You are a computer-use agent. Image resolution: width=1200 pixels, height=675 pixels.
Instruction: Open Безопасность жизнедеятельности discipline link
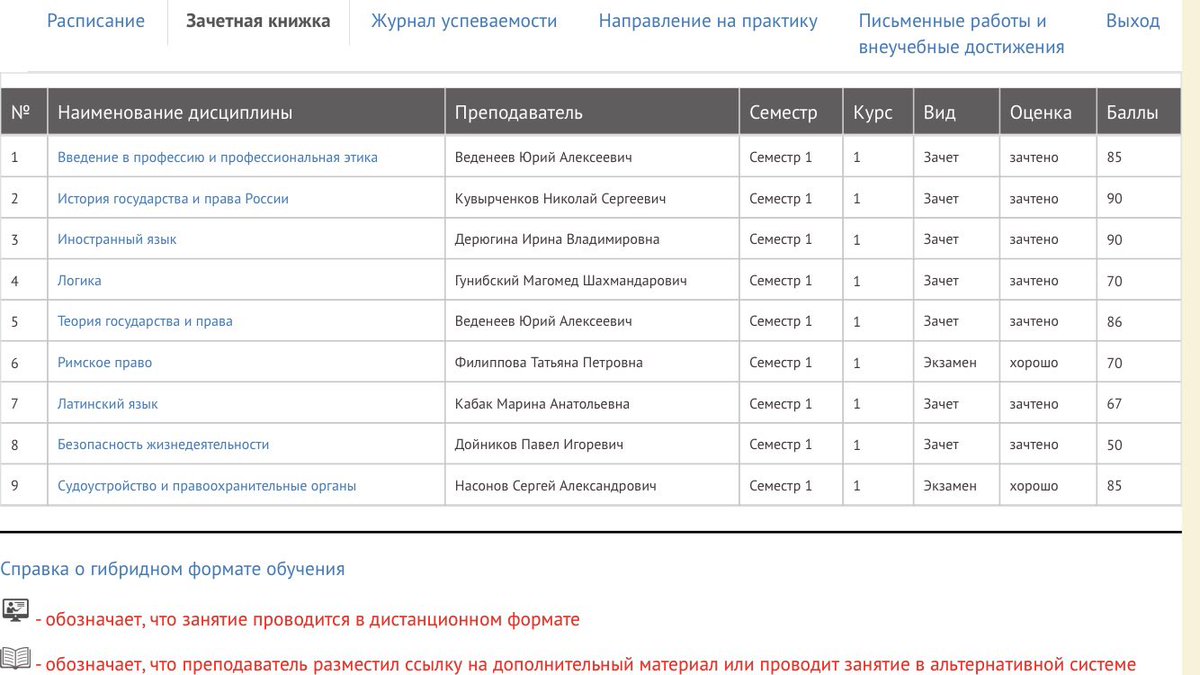coord(163,444)
